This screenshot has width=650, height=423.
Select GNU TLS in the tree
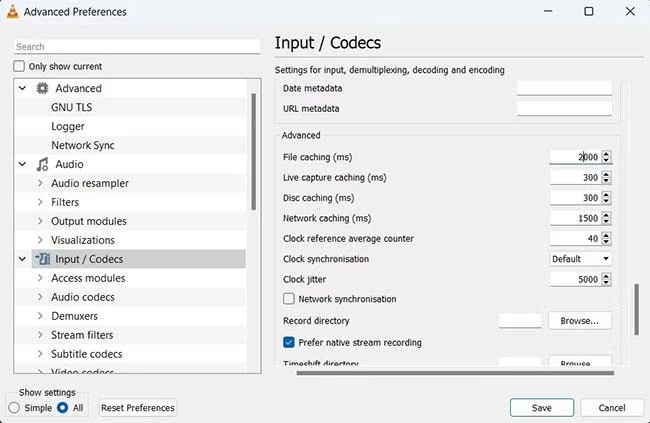click(x=72, y=107)
